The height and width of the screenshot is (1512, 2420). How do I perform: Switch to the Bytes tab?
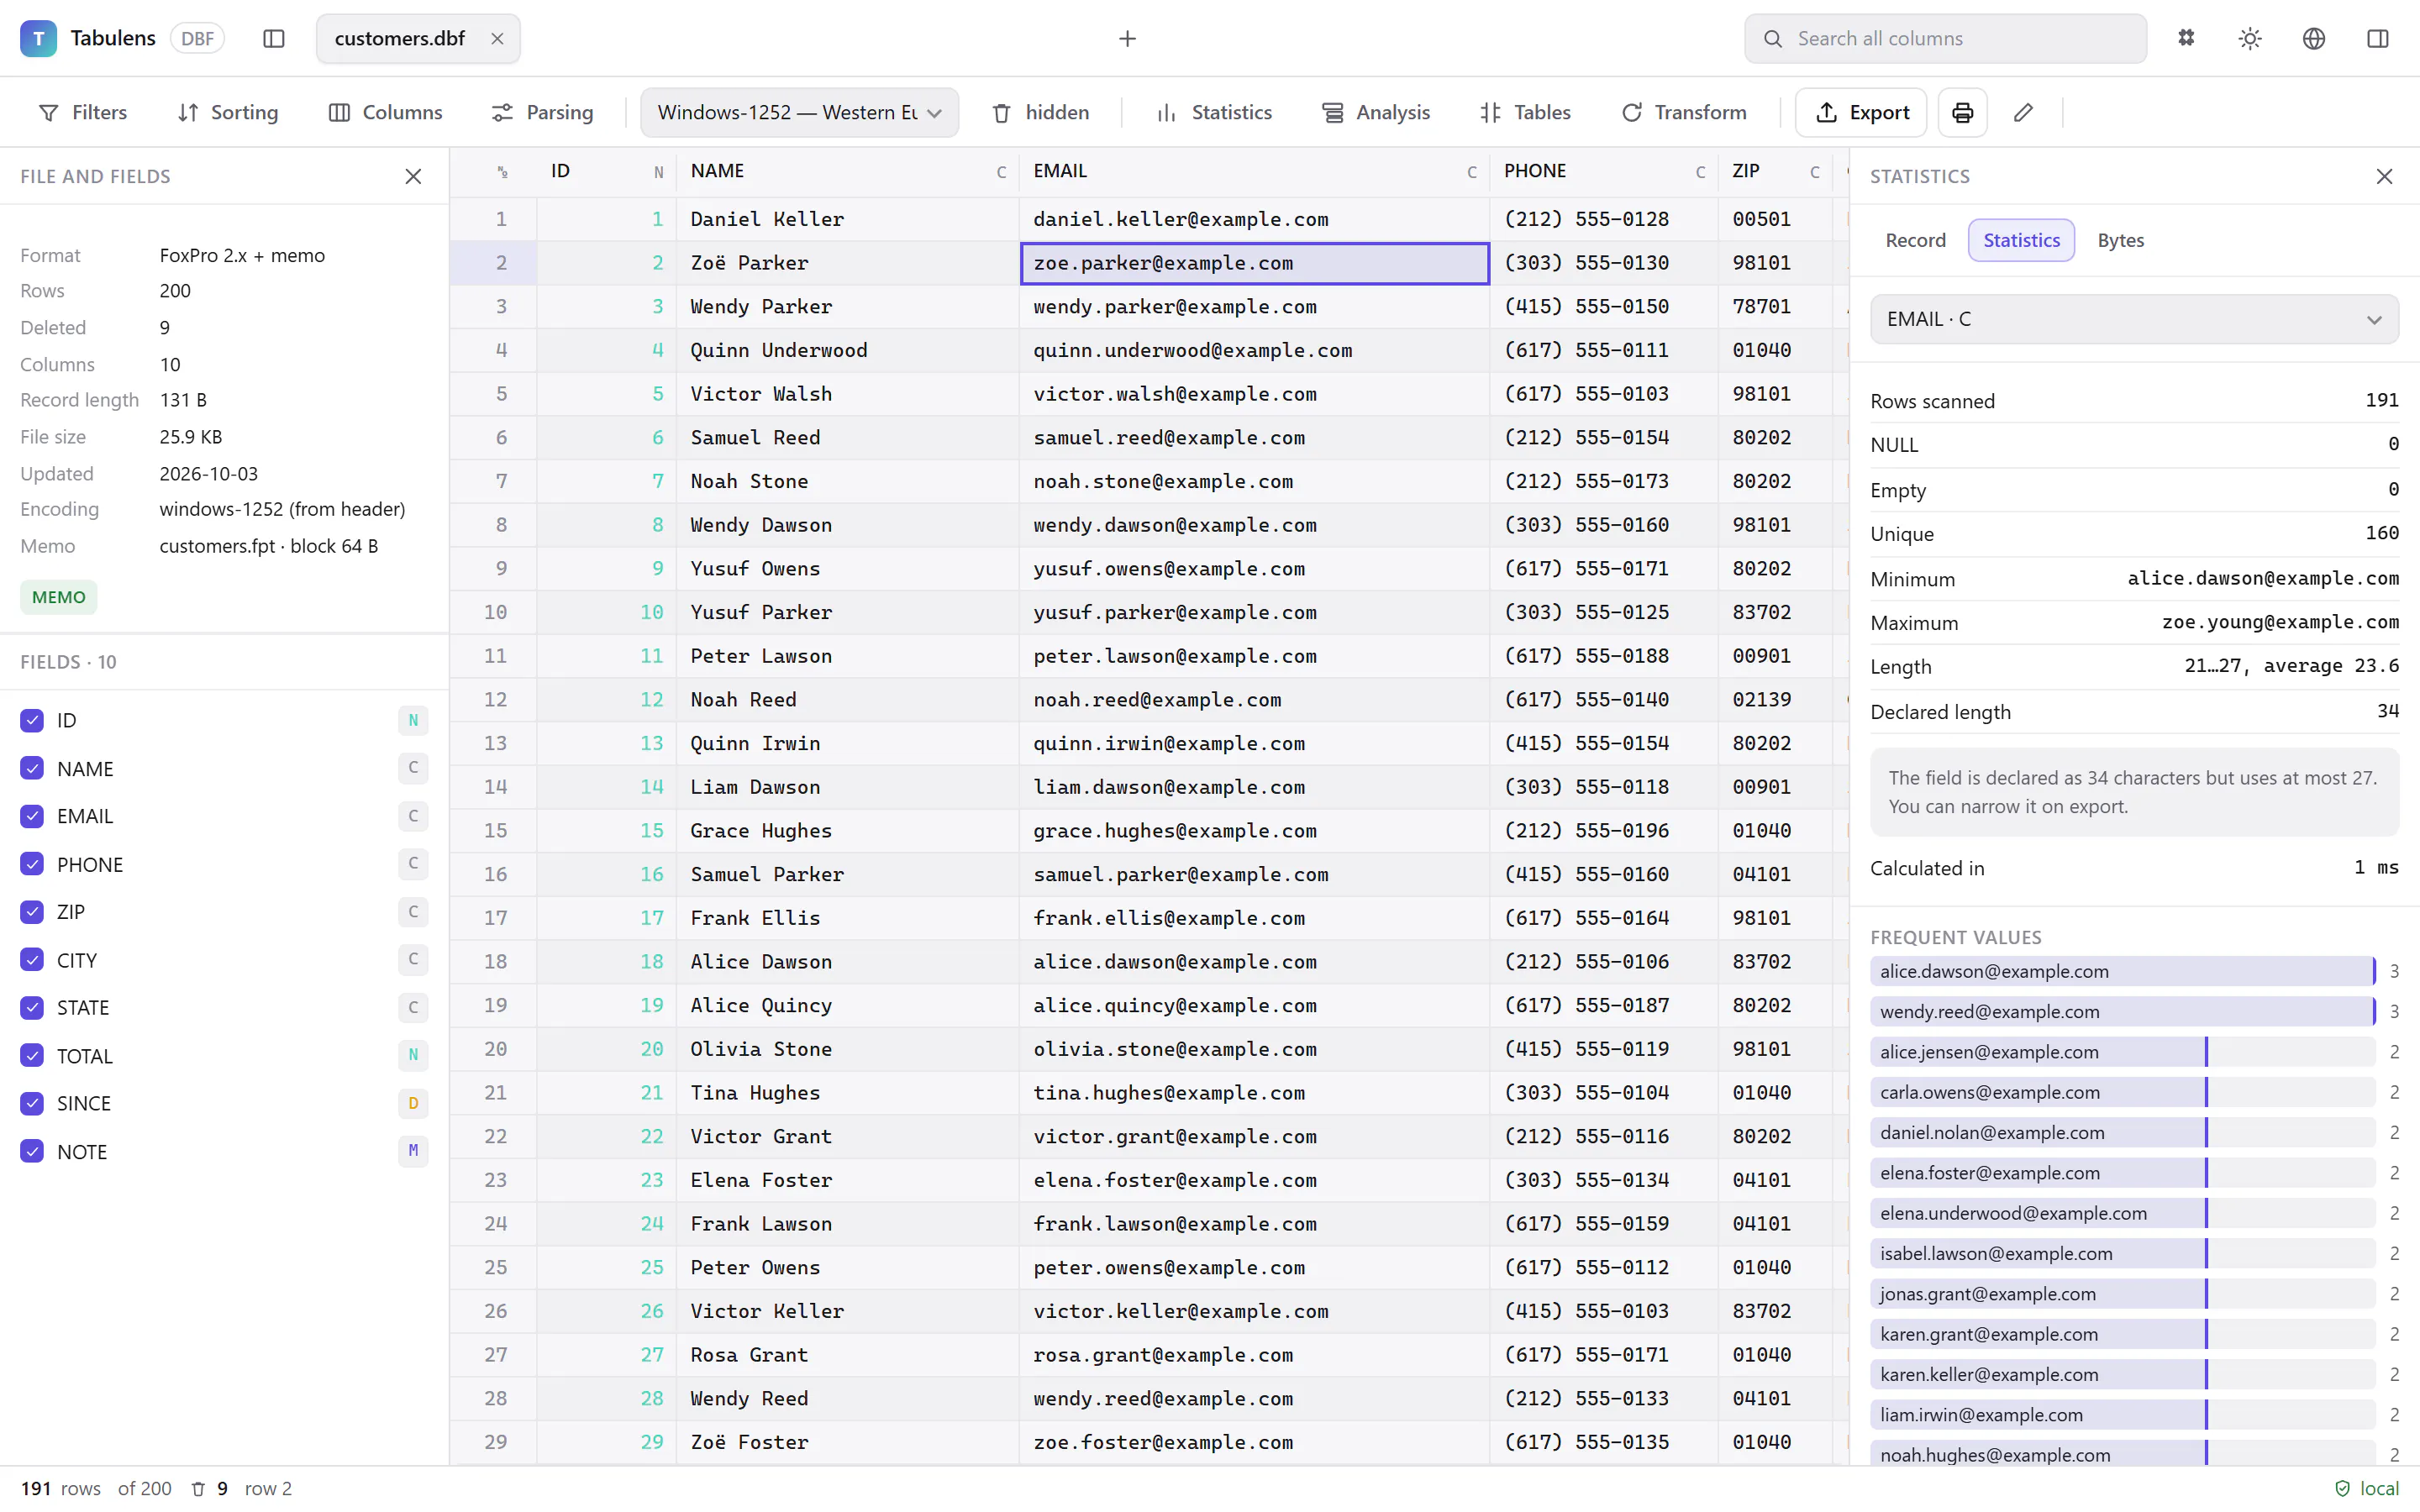(x=2120, y=240)
